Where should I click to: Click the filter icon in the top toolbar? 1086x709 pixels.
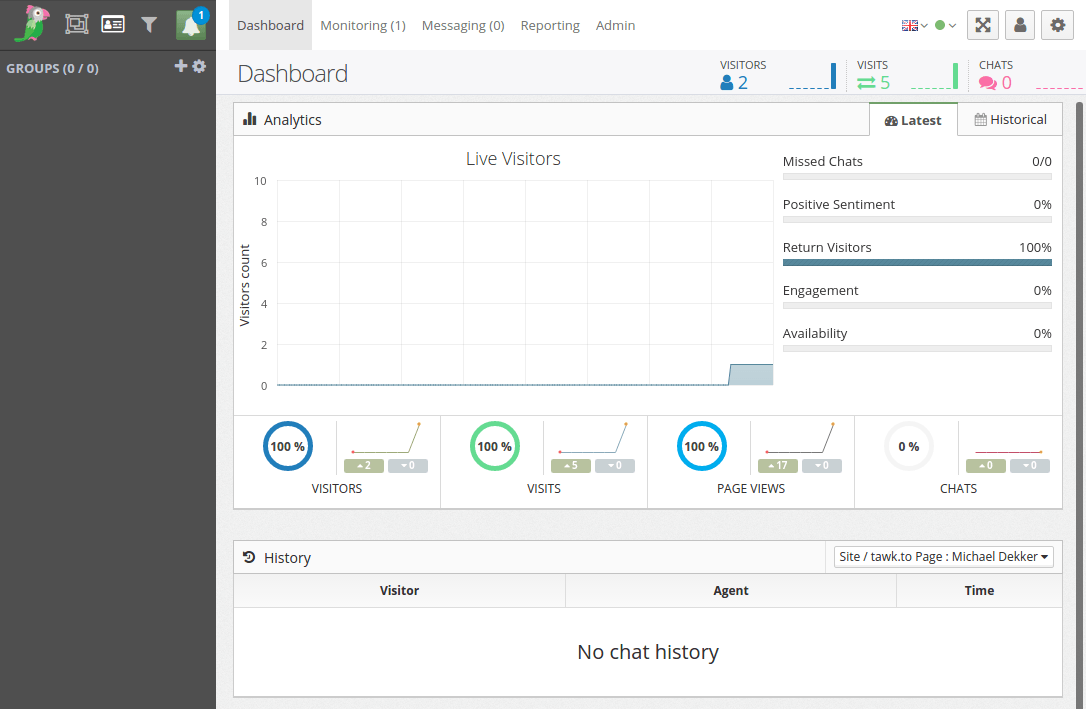[148, 23]
